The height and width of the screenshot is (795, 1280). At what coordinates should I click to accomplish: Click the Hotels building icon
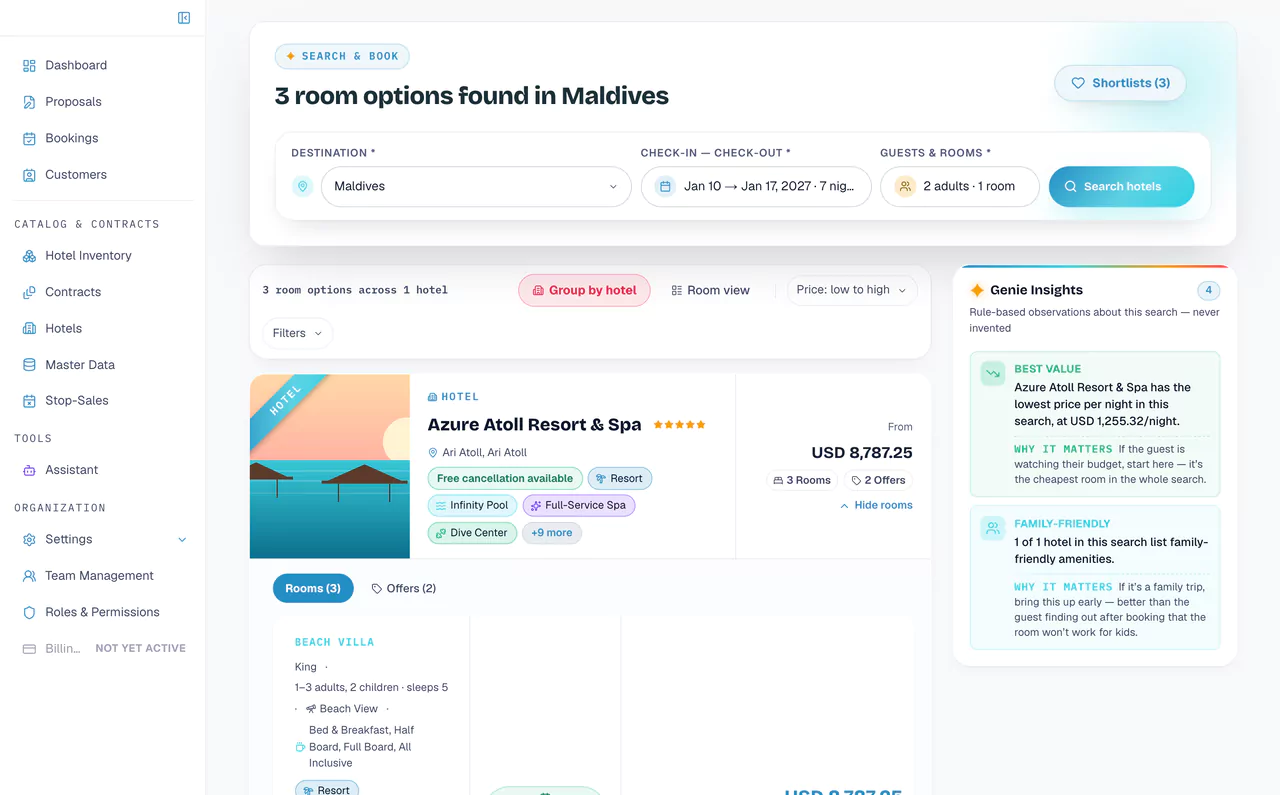pos(29,328)
